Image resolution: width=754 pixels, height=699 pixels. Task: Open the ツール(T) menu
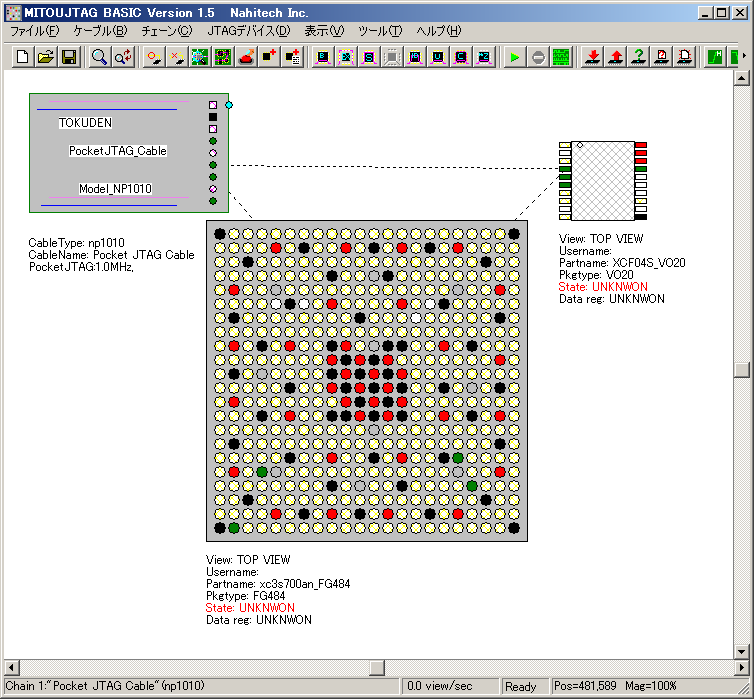pos(380,31)
